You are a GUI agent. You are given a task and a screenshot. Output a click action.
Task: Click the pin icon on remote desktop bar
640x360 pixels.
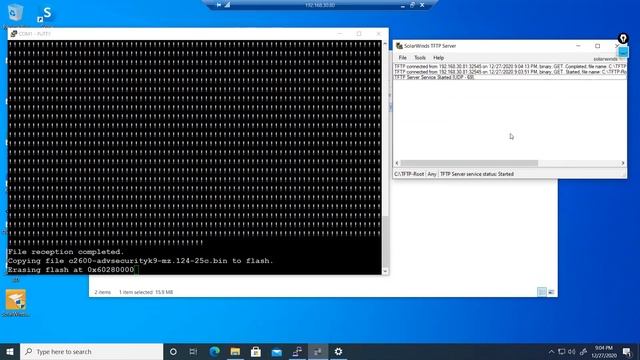219,5
